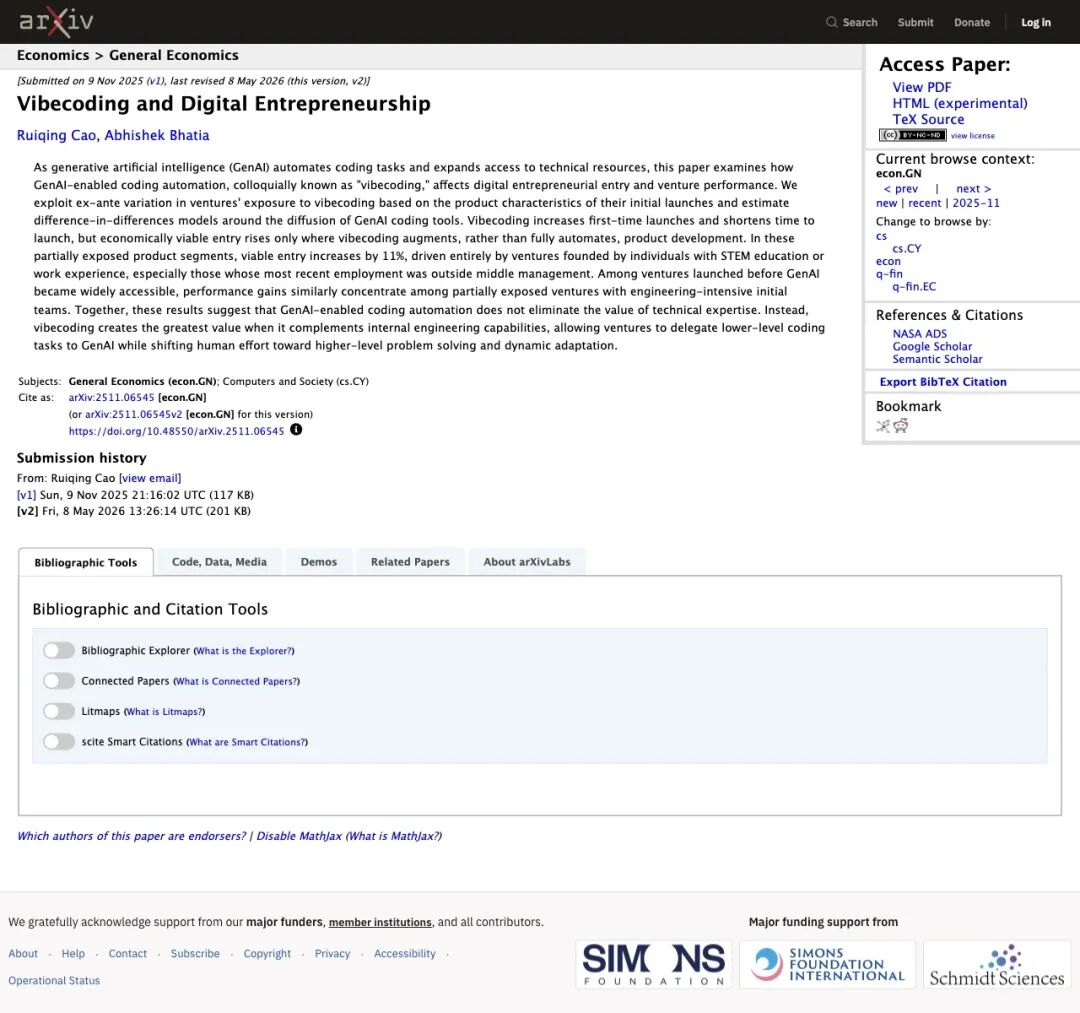Browse by cs.CY category
The height and width of the screenshot is (1013, 1080).
point(906,249)
